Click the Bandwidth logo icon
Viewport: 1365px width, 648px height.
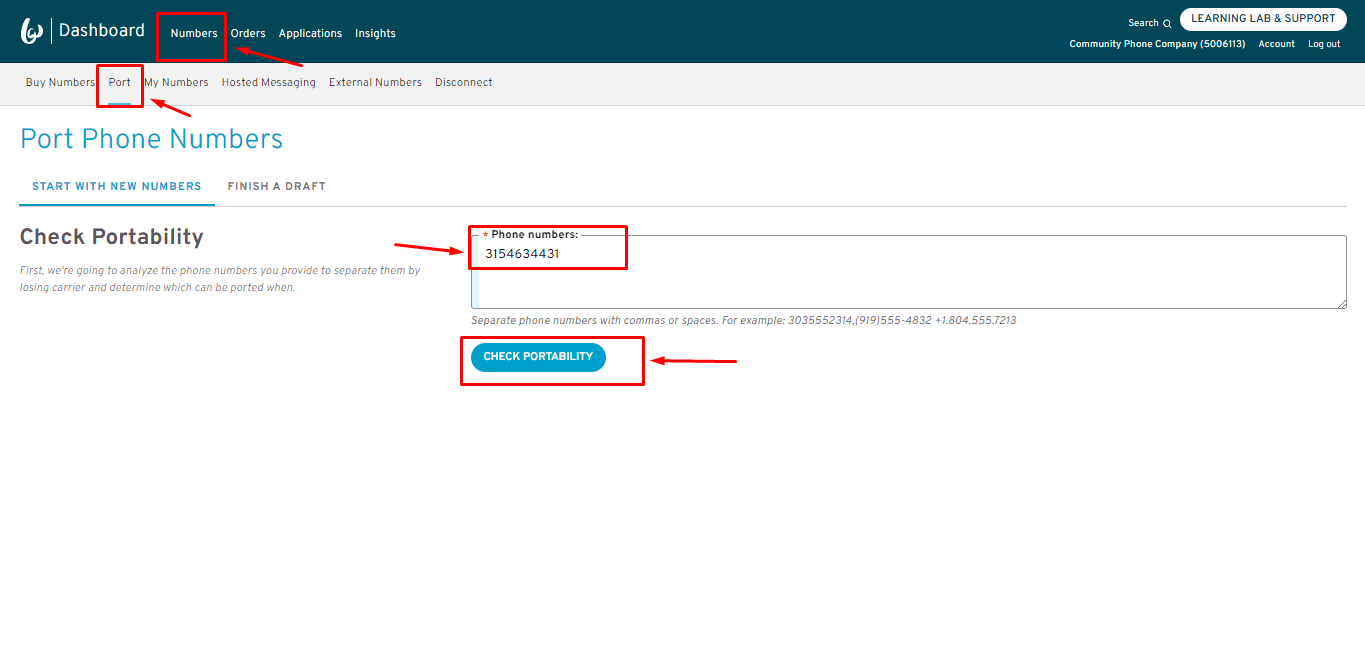32,32
